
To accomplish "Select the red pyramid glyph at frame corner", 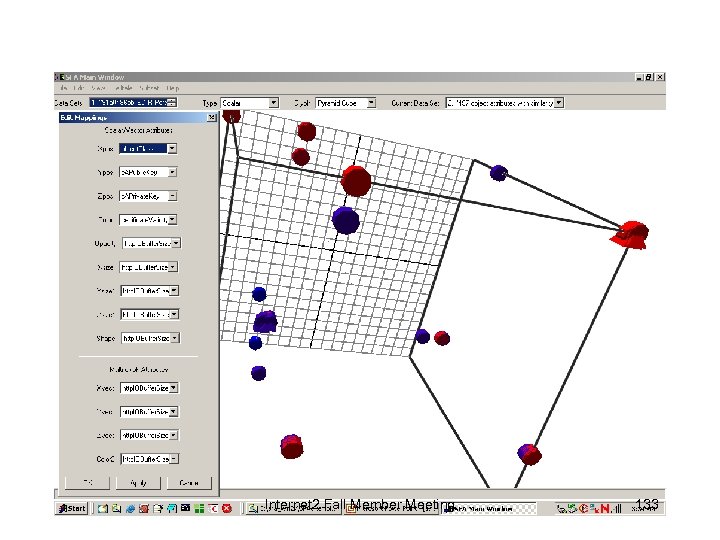I will click(x=630, y=235).
